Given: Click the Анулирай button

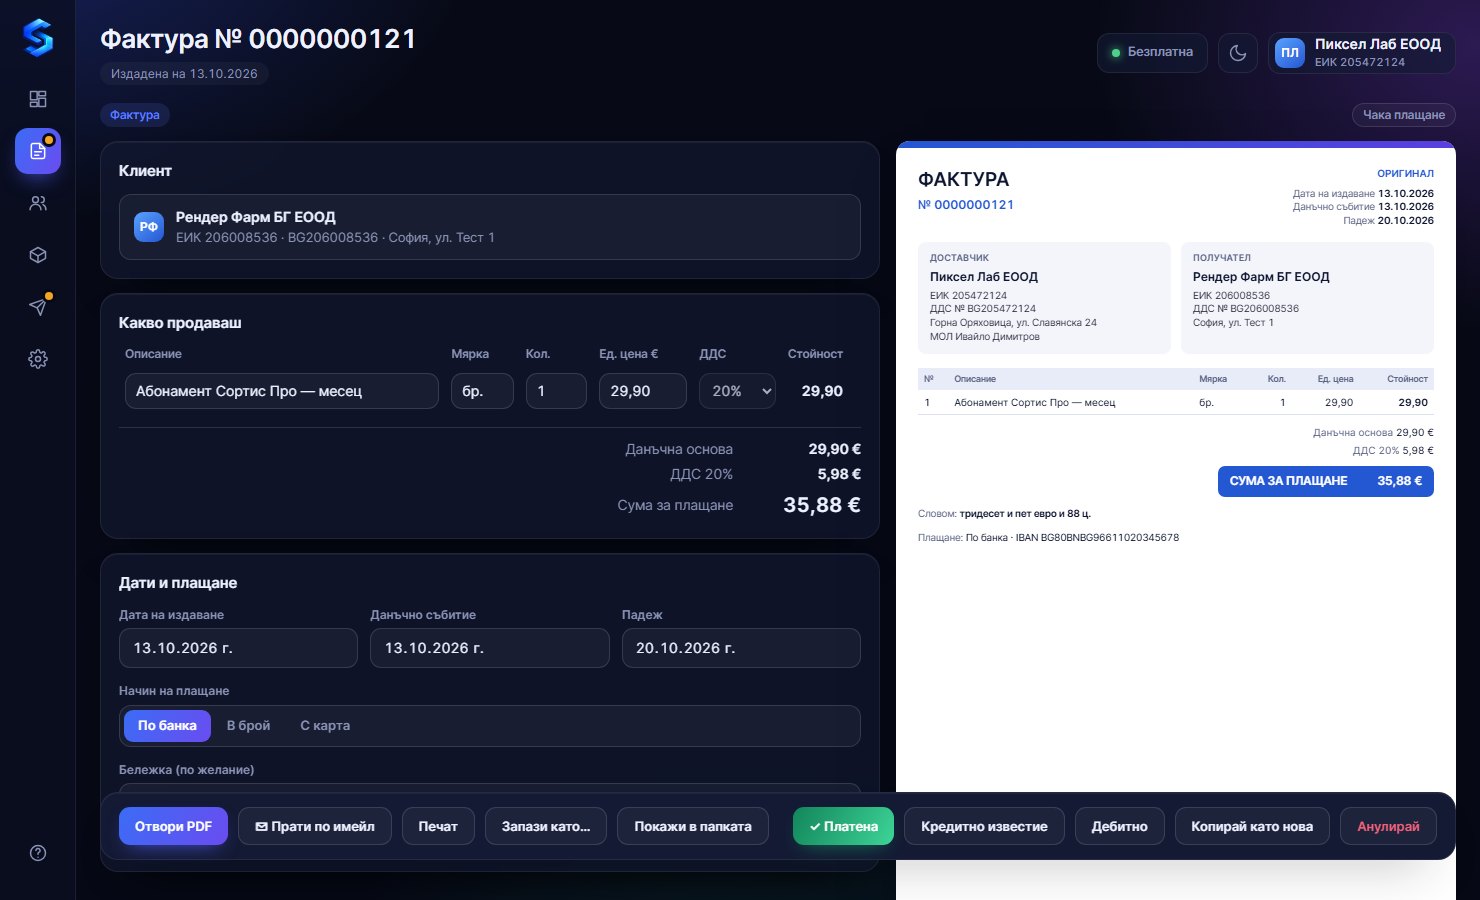Looking at the screenshot, I should [1388, 826].
